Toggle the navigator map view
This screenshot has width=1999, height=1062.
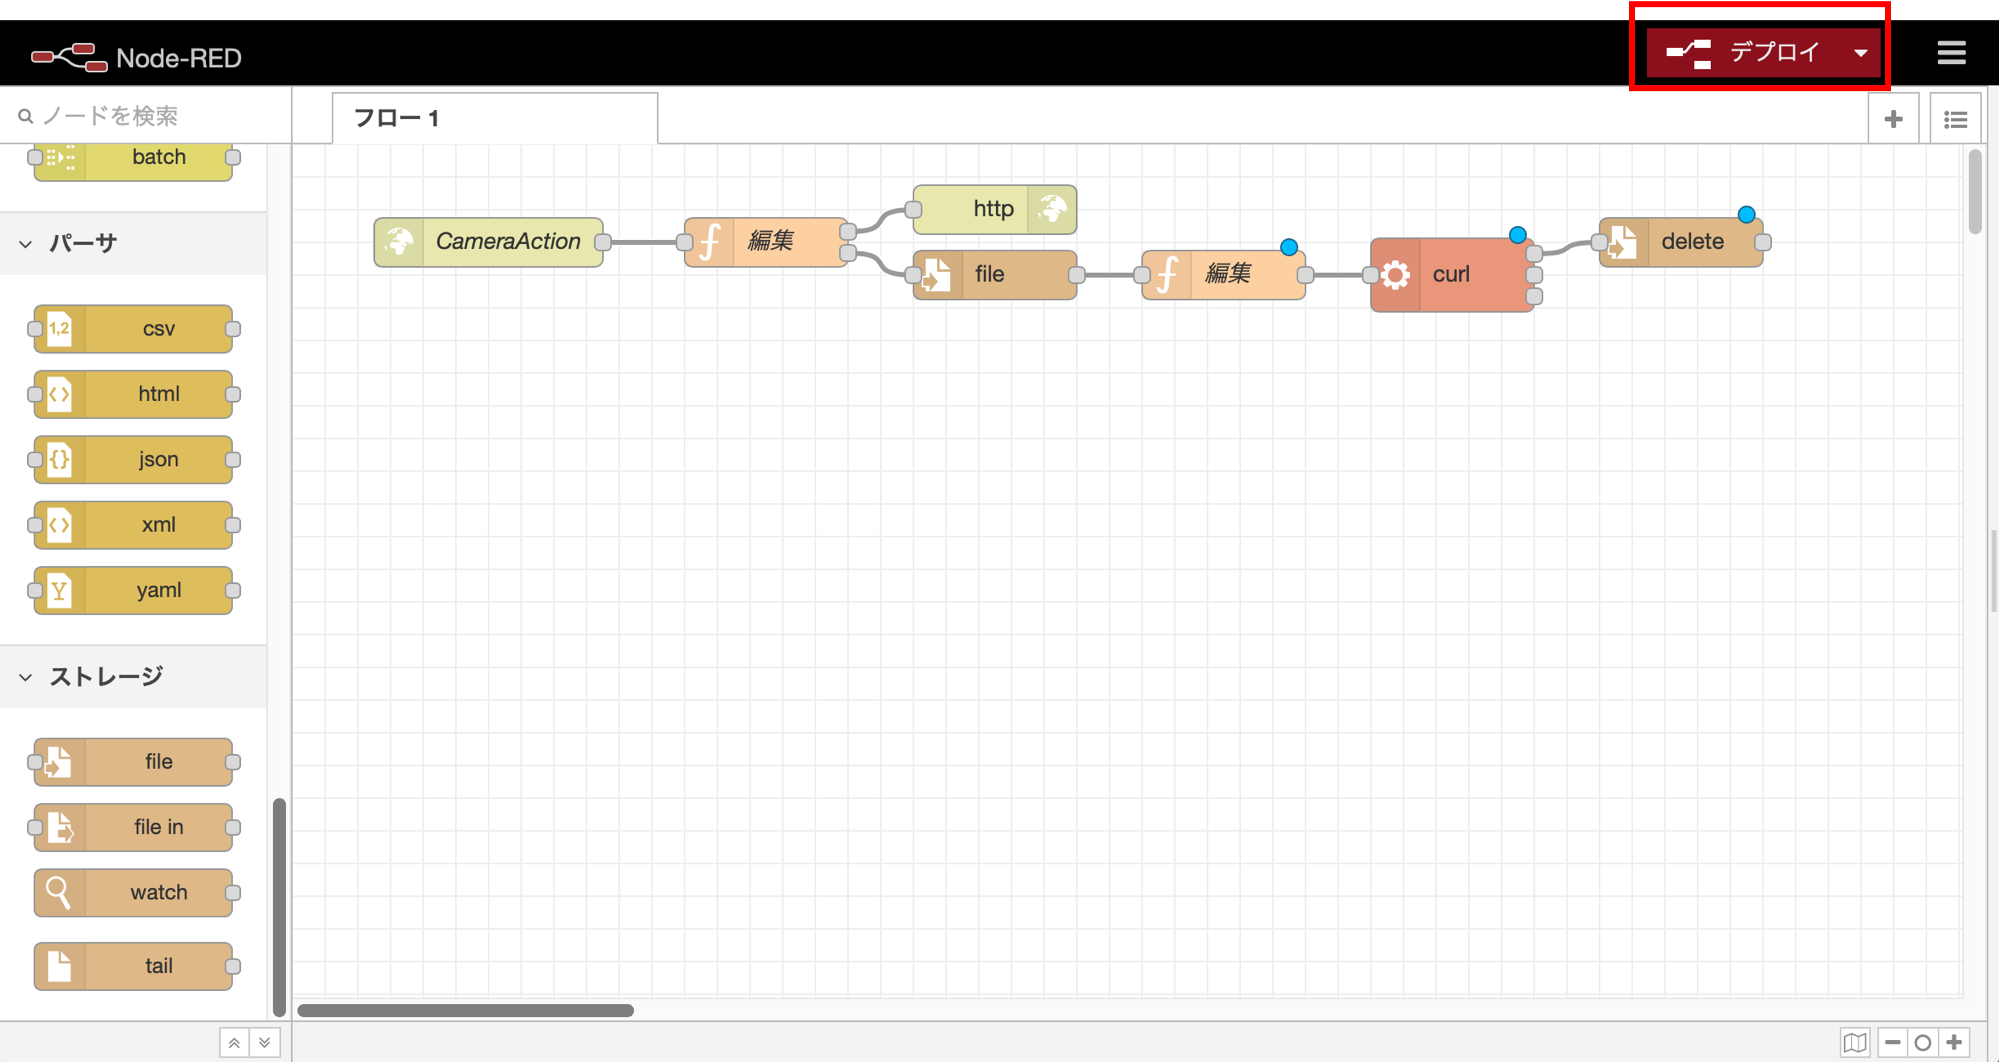1855,1043
